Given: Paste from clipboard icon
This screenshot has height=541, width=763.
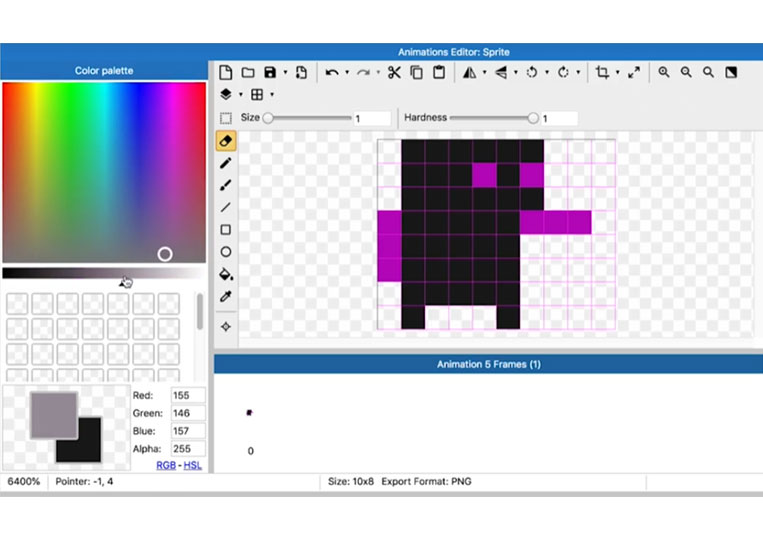Looking at the screenshot, I should [x=439, y=72].
